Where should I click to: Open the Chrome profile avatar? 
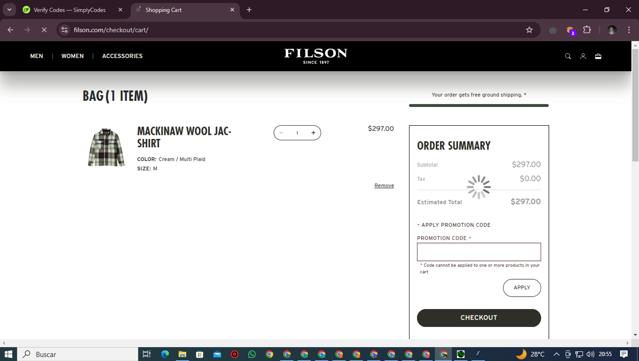point(611,30)
